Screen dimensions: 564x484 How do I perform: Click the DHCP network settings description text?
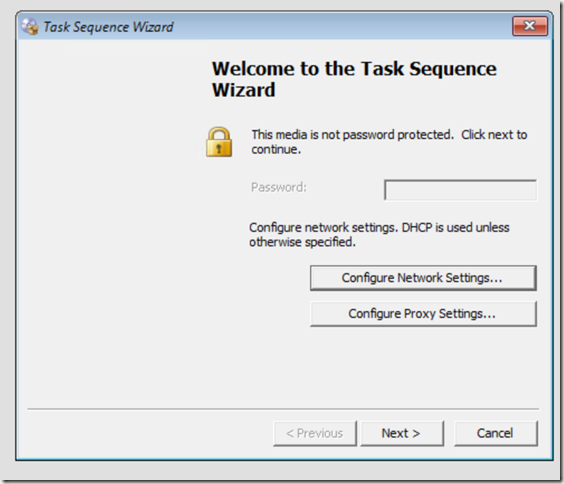coord(379,235)
